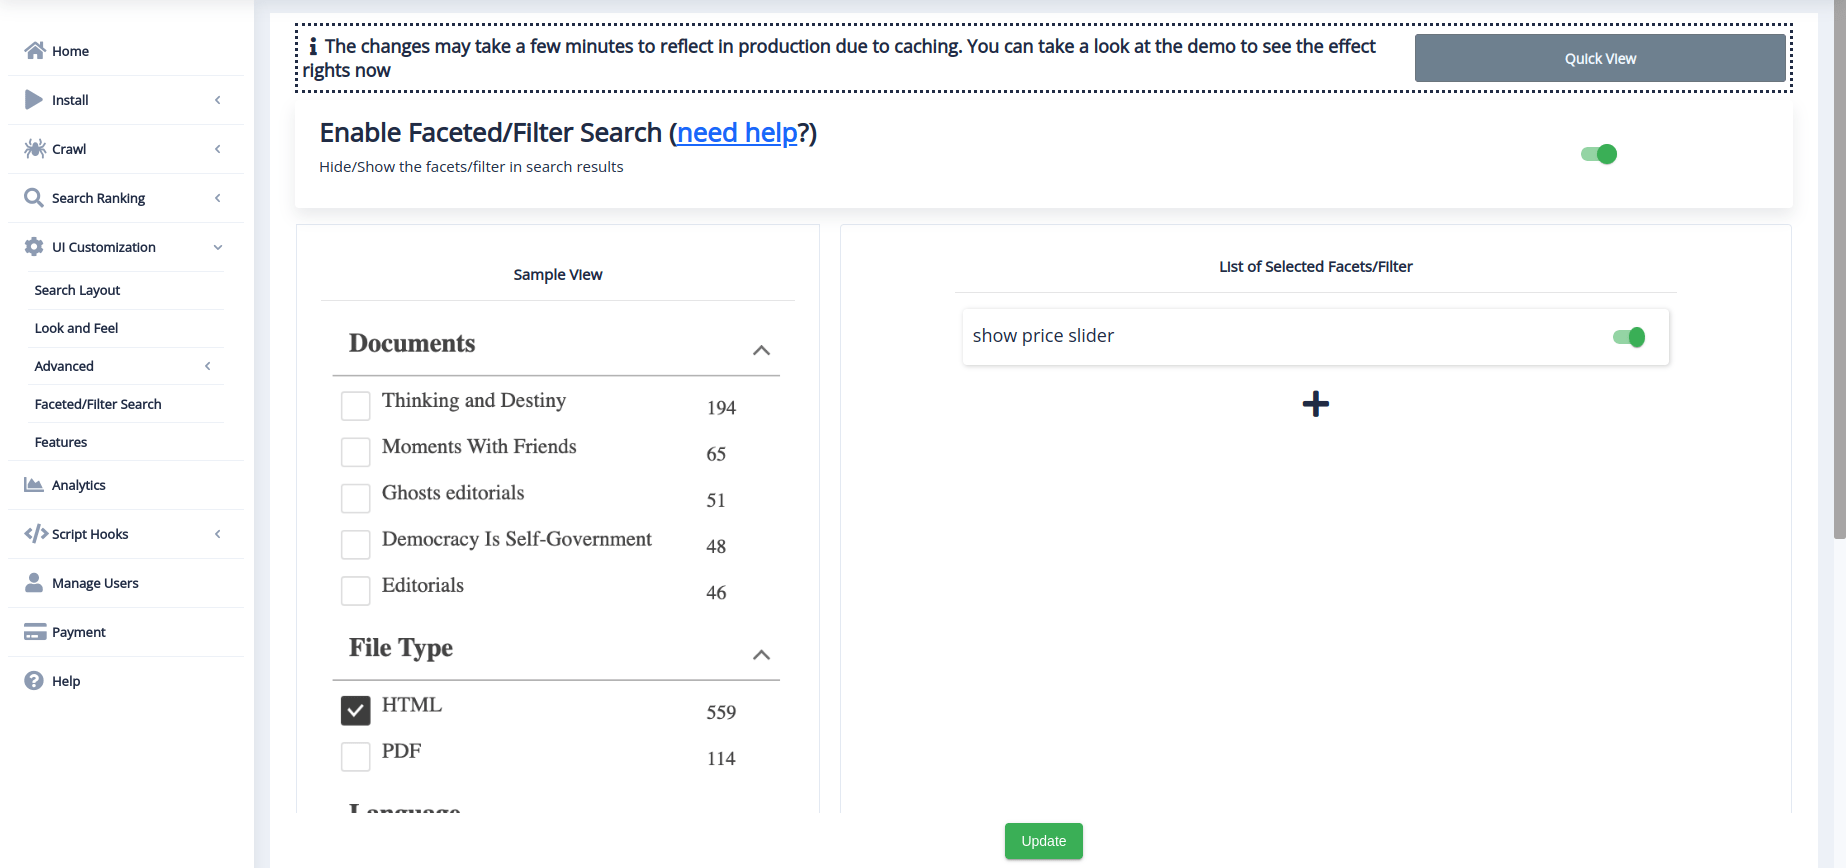Click the page vertical scrollbar

coord(1839,300)
